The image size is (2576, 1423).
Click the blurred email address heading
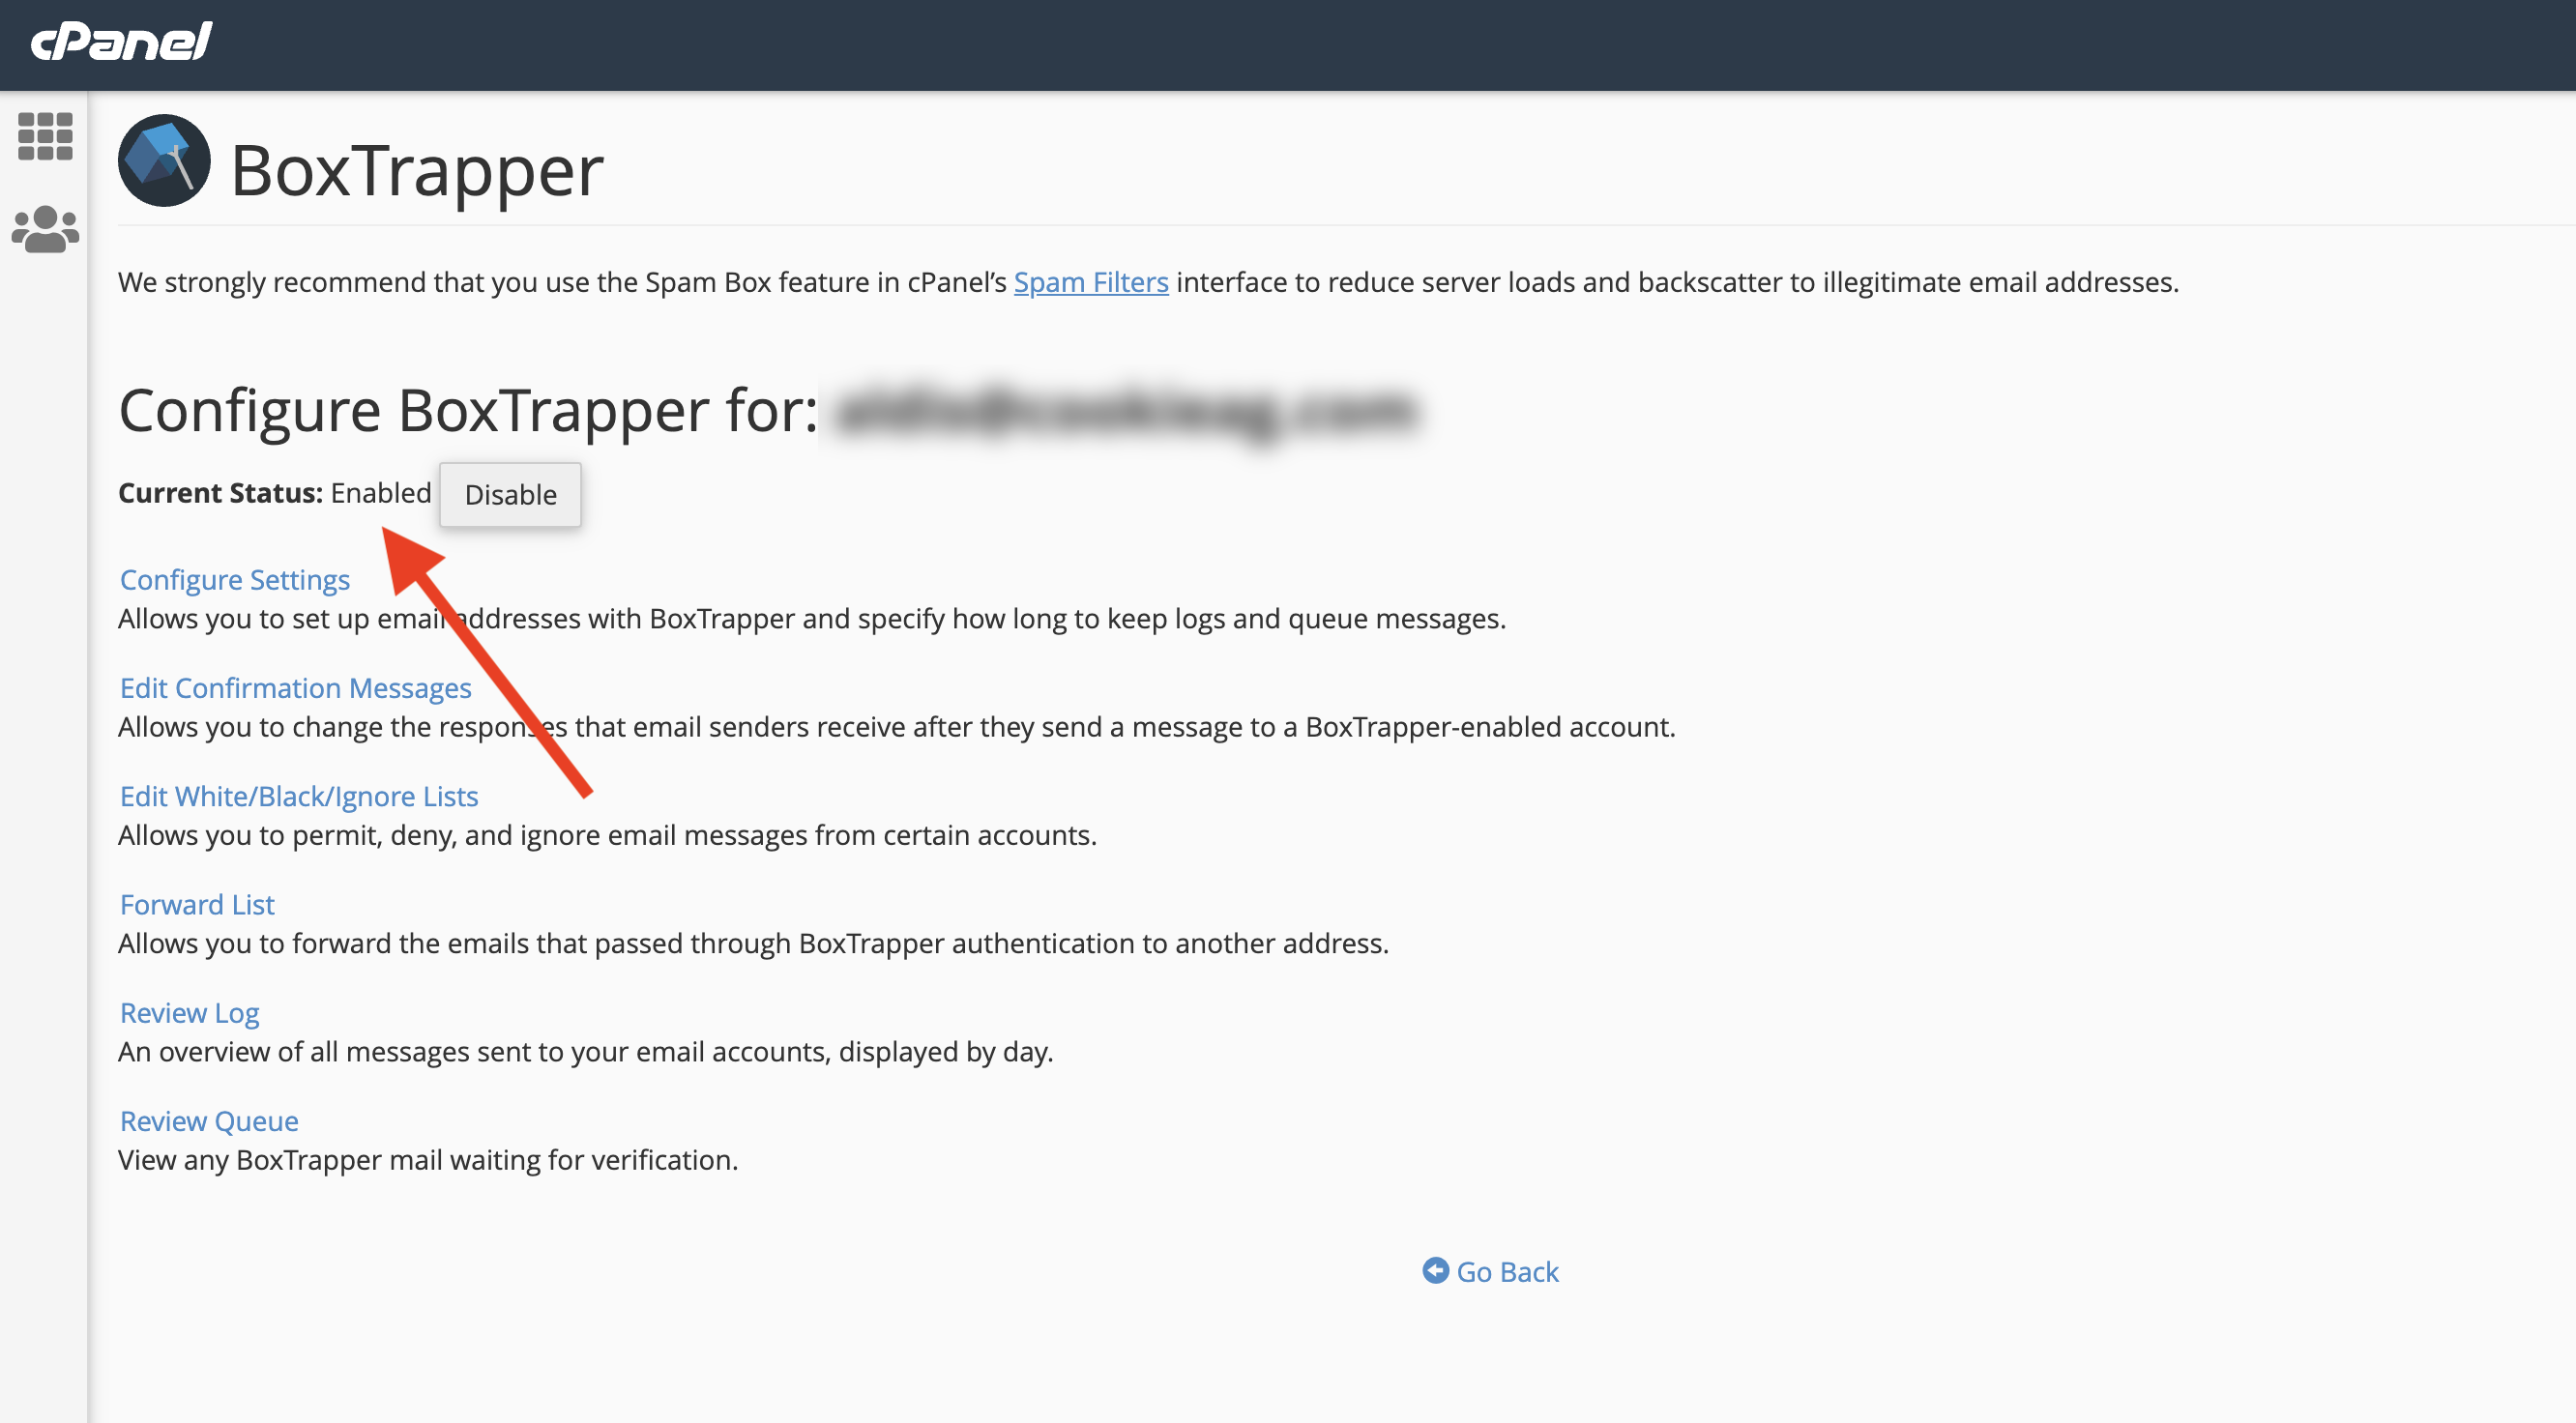point(1125,411)
